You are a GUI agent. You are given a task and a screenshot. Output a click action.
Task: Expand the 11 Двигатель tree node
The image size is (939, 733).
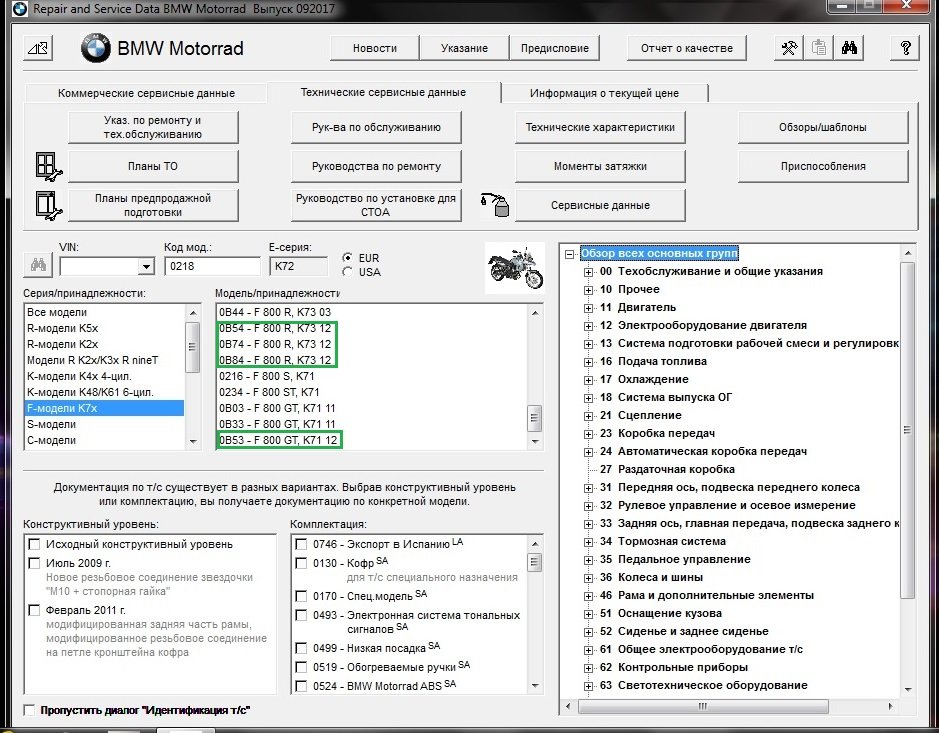(589, 307)
